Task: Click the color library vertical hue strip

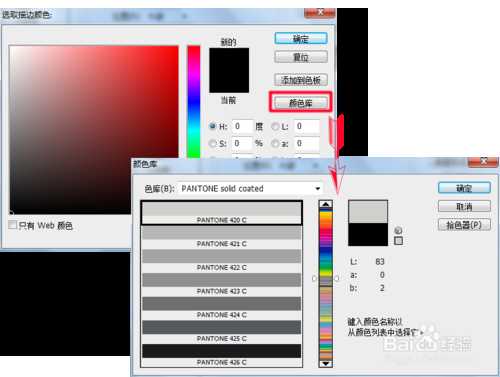Action: pyautogui.click(x=326, y=284)
